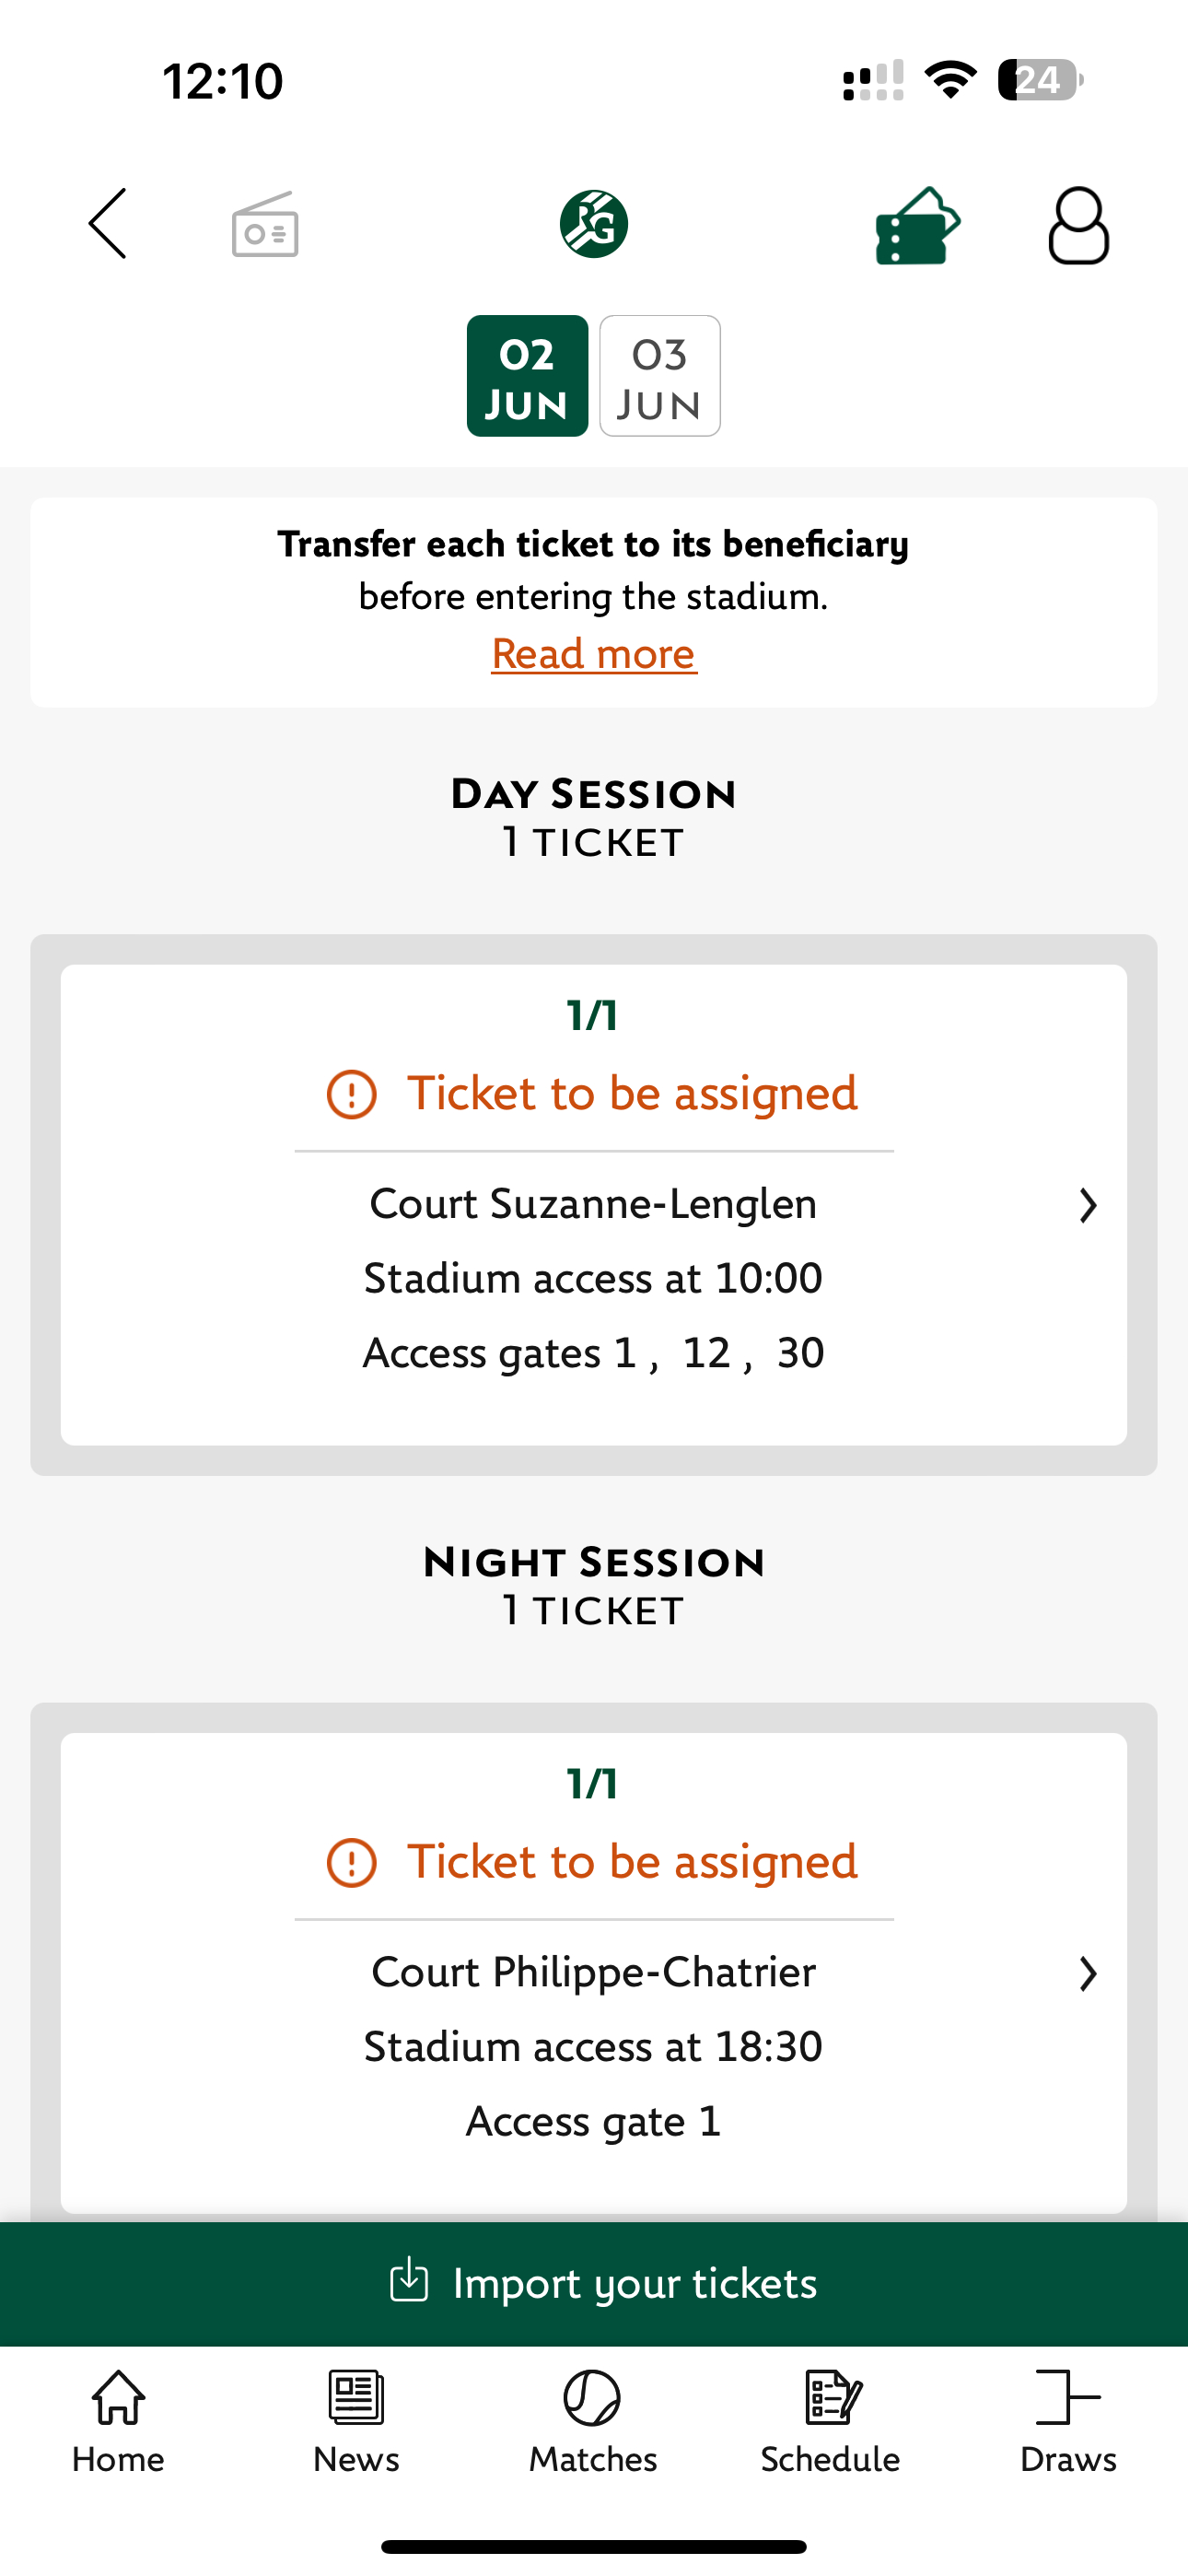The width and height of the screenshot is (1188, 2576).
Task: Tap the Roland-Garros logo
Action: click(x=594, y=224)
